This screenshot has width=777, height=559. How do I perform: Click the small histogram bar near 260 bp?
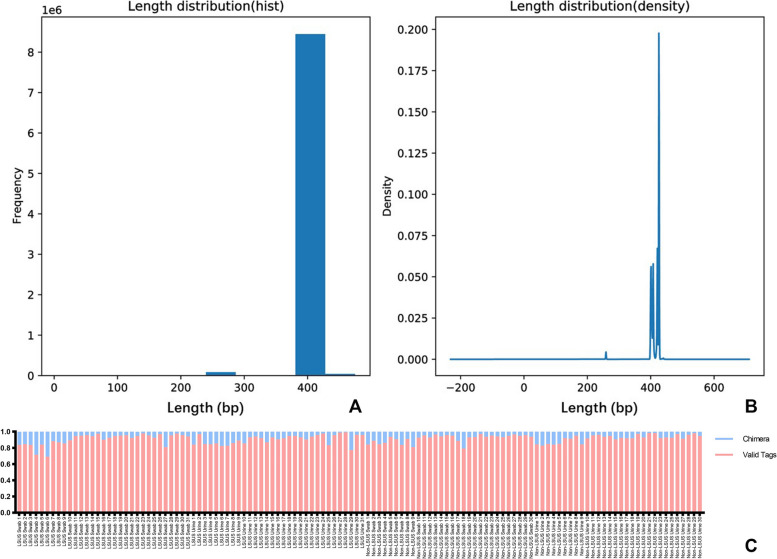pyautogui.click(x=221, y=374)
